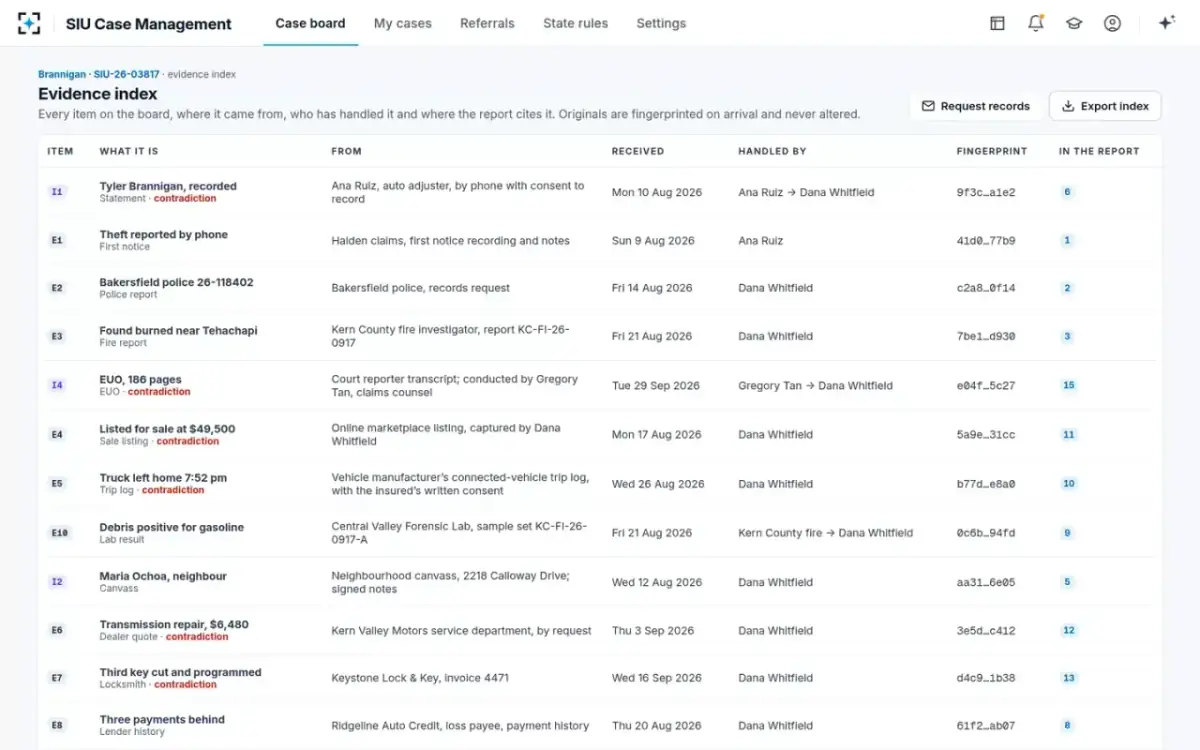Open the graduation cap learning icon
The image size is (1200, 750).
pyautogui.click(x=1074, y=23)
